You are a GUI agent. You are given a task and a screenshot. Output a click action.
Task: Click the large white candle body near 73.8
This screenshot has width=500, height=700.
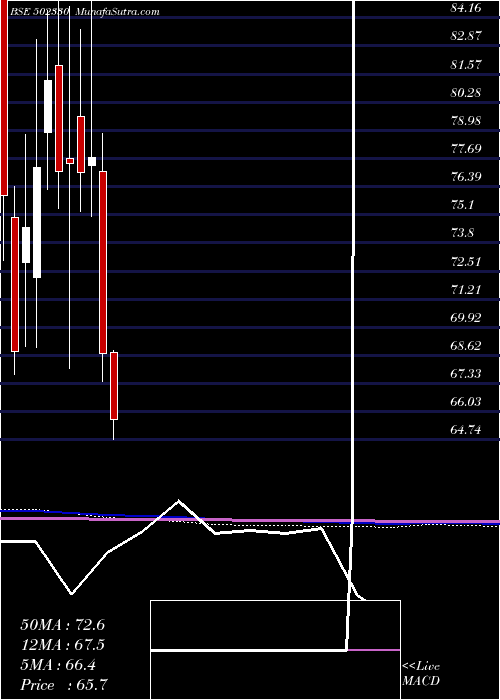pos(37,222)
